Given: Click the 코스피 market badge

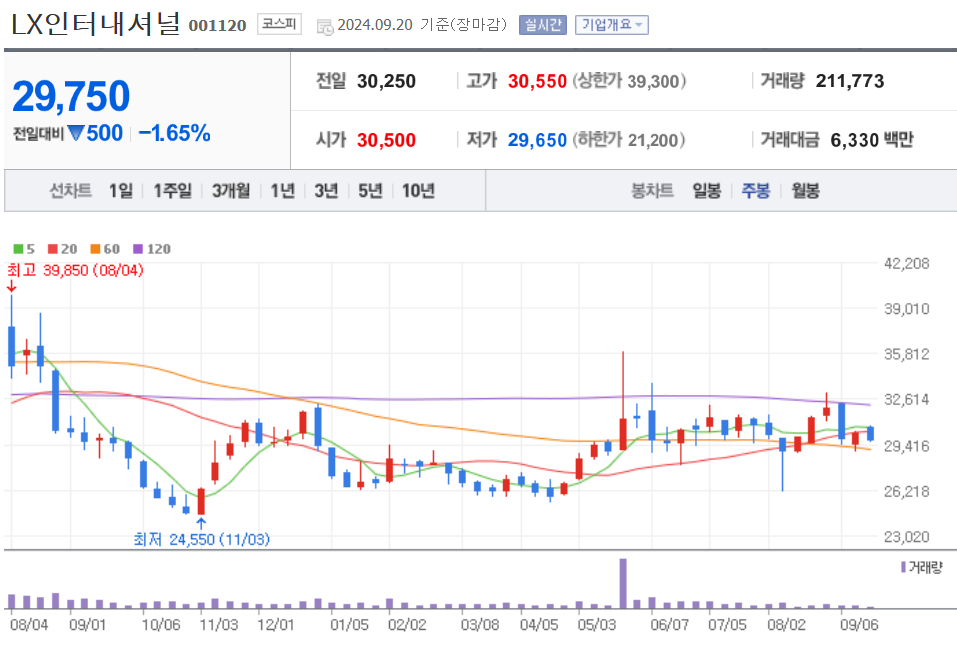Looking at the screenshot, I should [279, 24].
